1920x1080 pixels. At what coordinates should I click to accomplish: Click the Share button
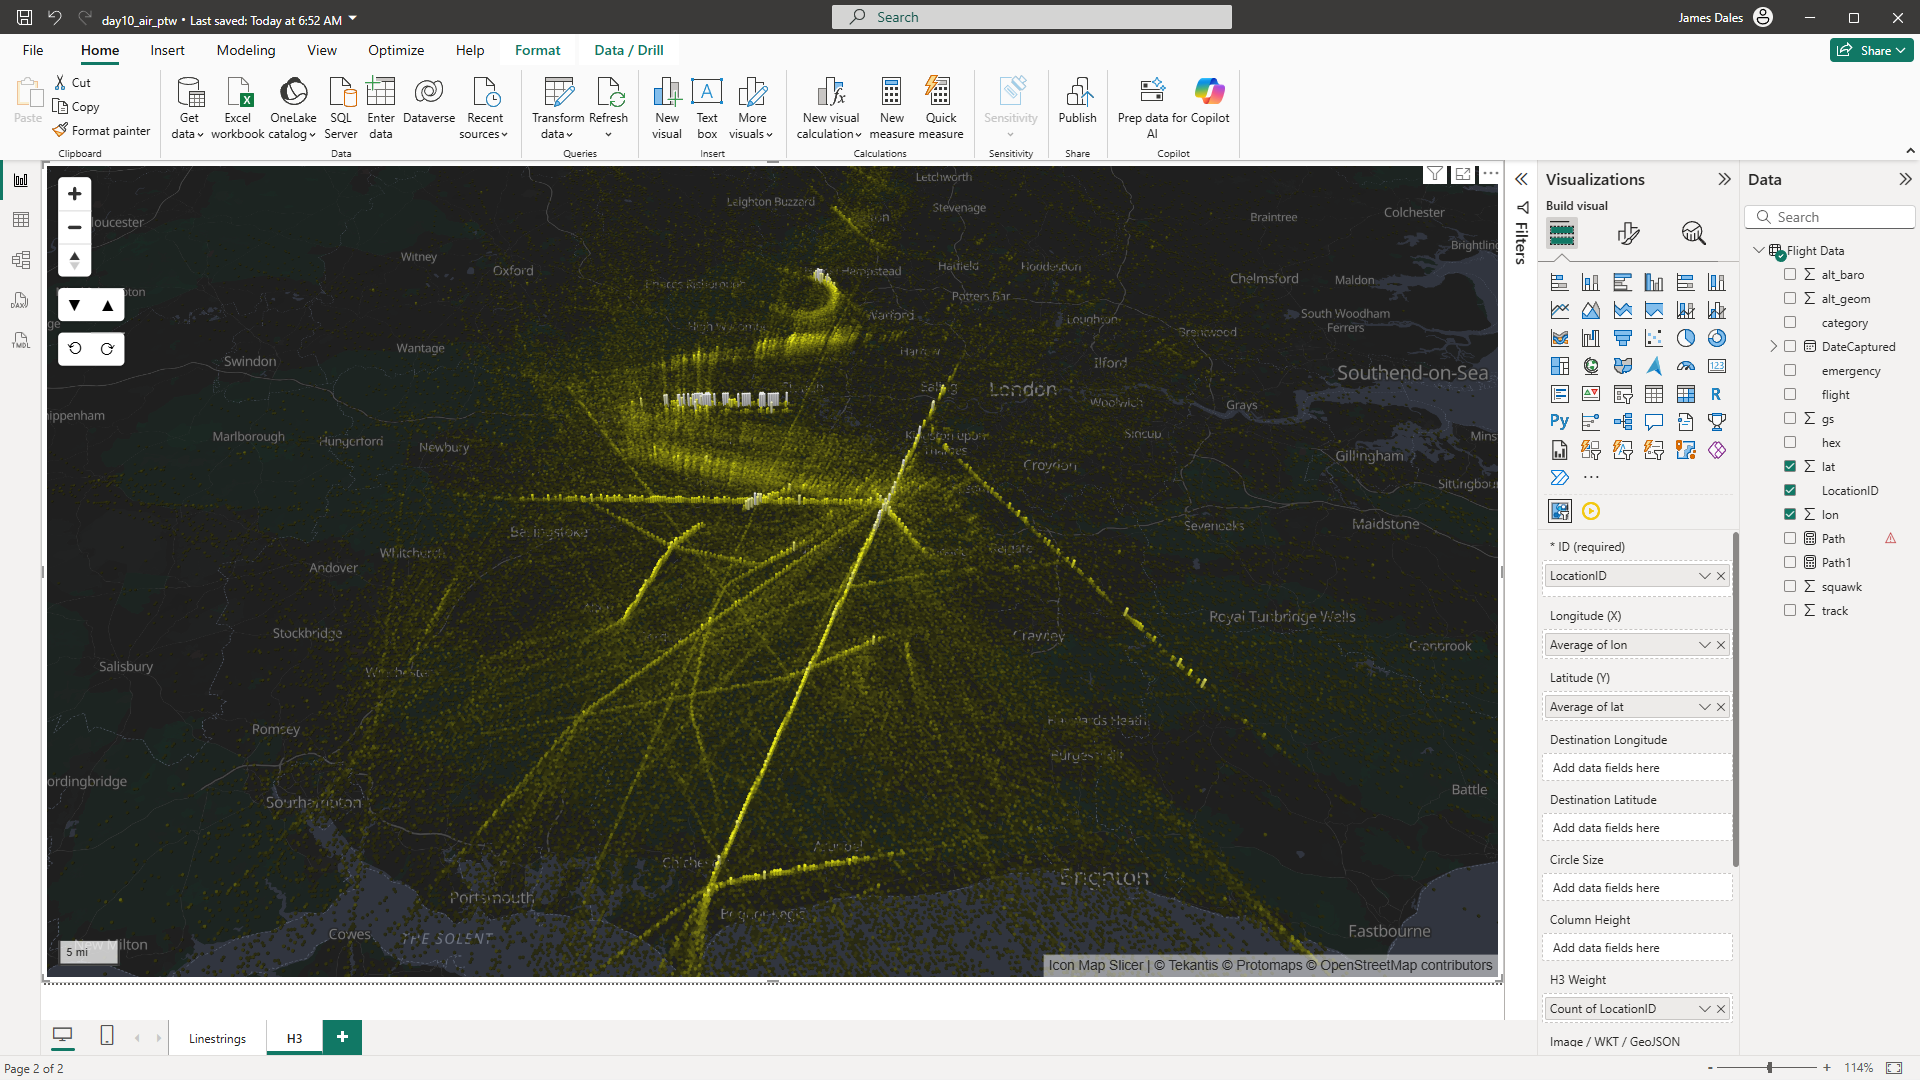1871,50
